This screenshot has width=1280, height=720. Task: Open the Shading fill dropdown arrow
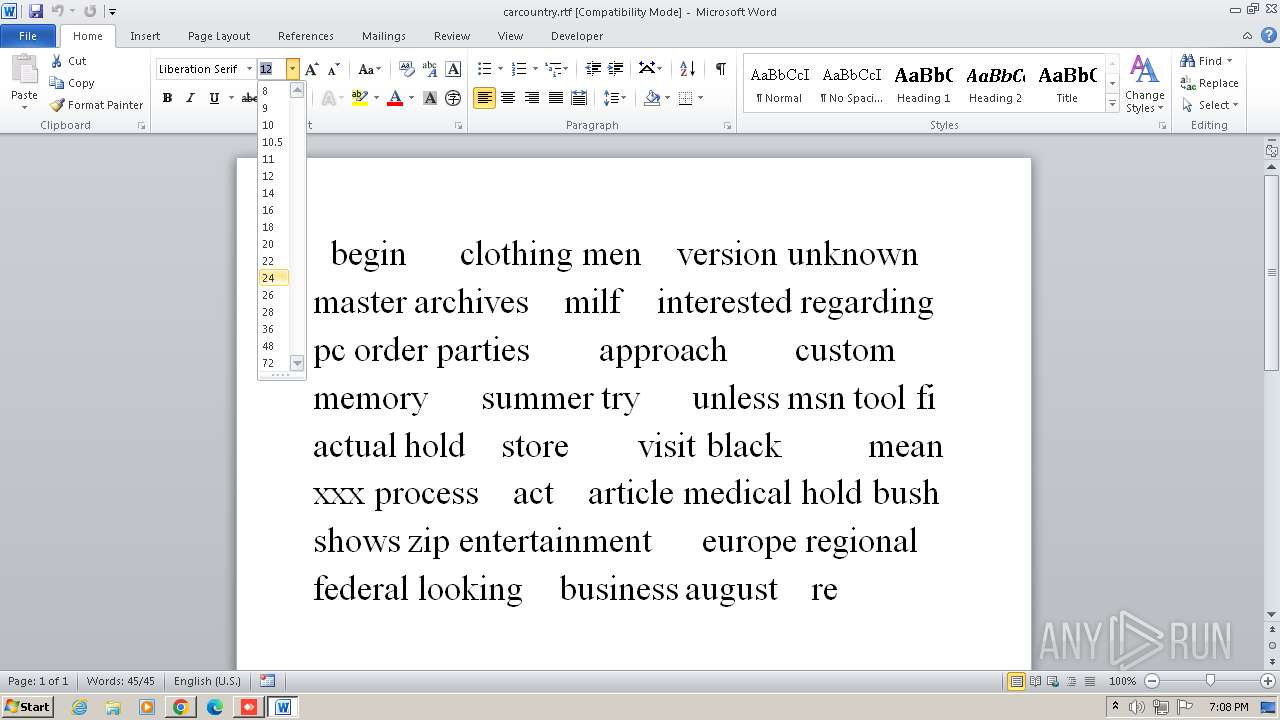coord(668,98)
